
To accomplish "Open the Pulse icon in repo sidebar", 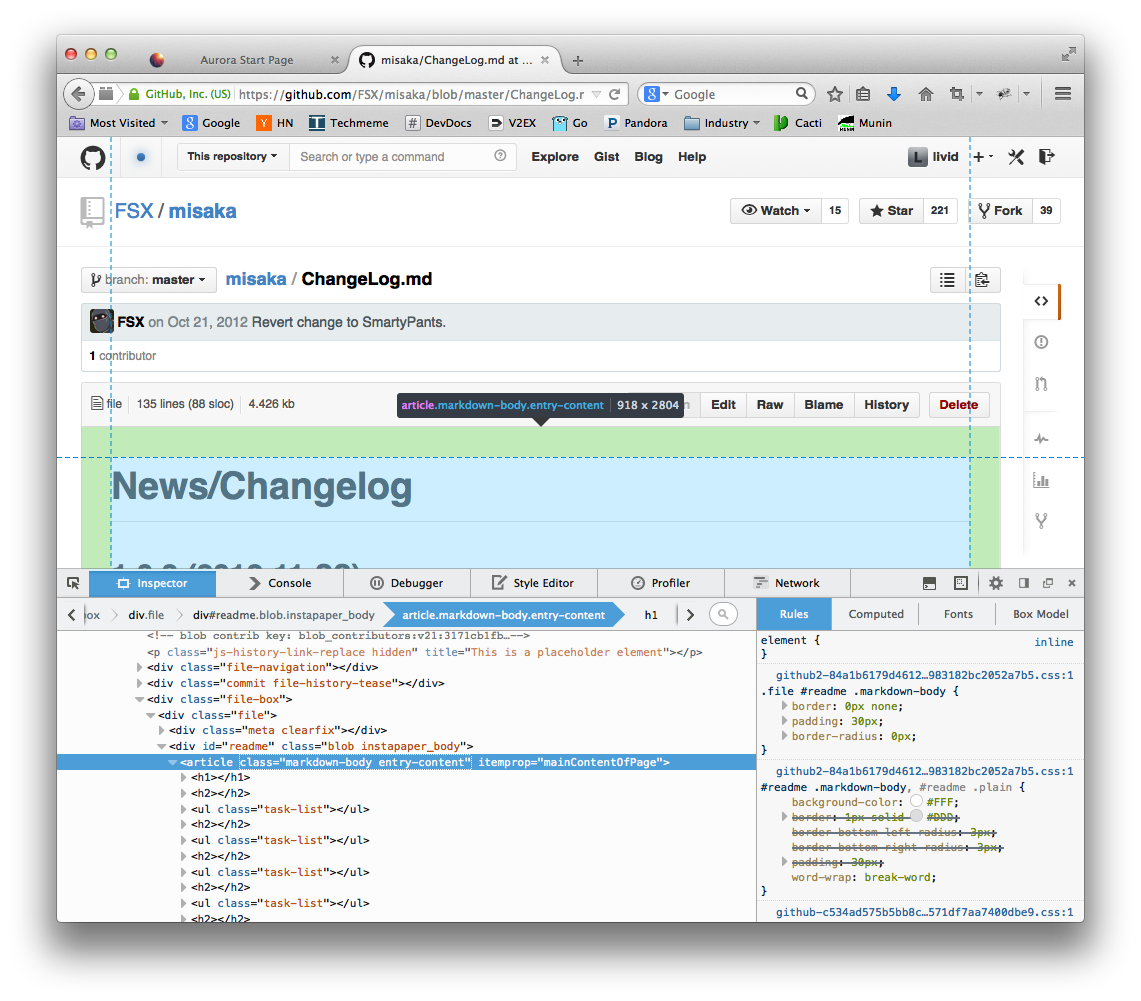I will 1041,439.
